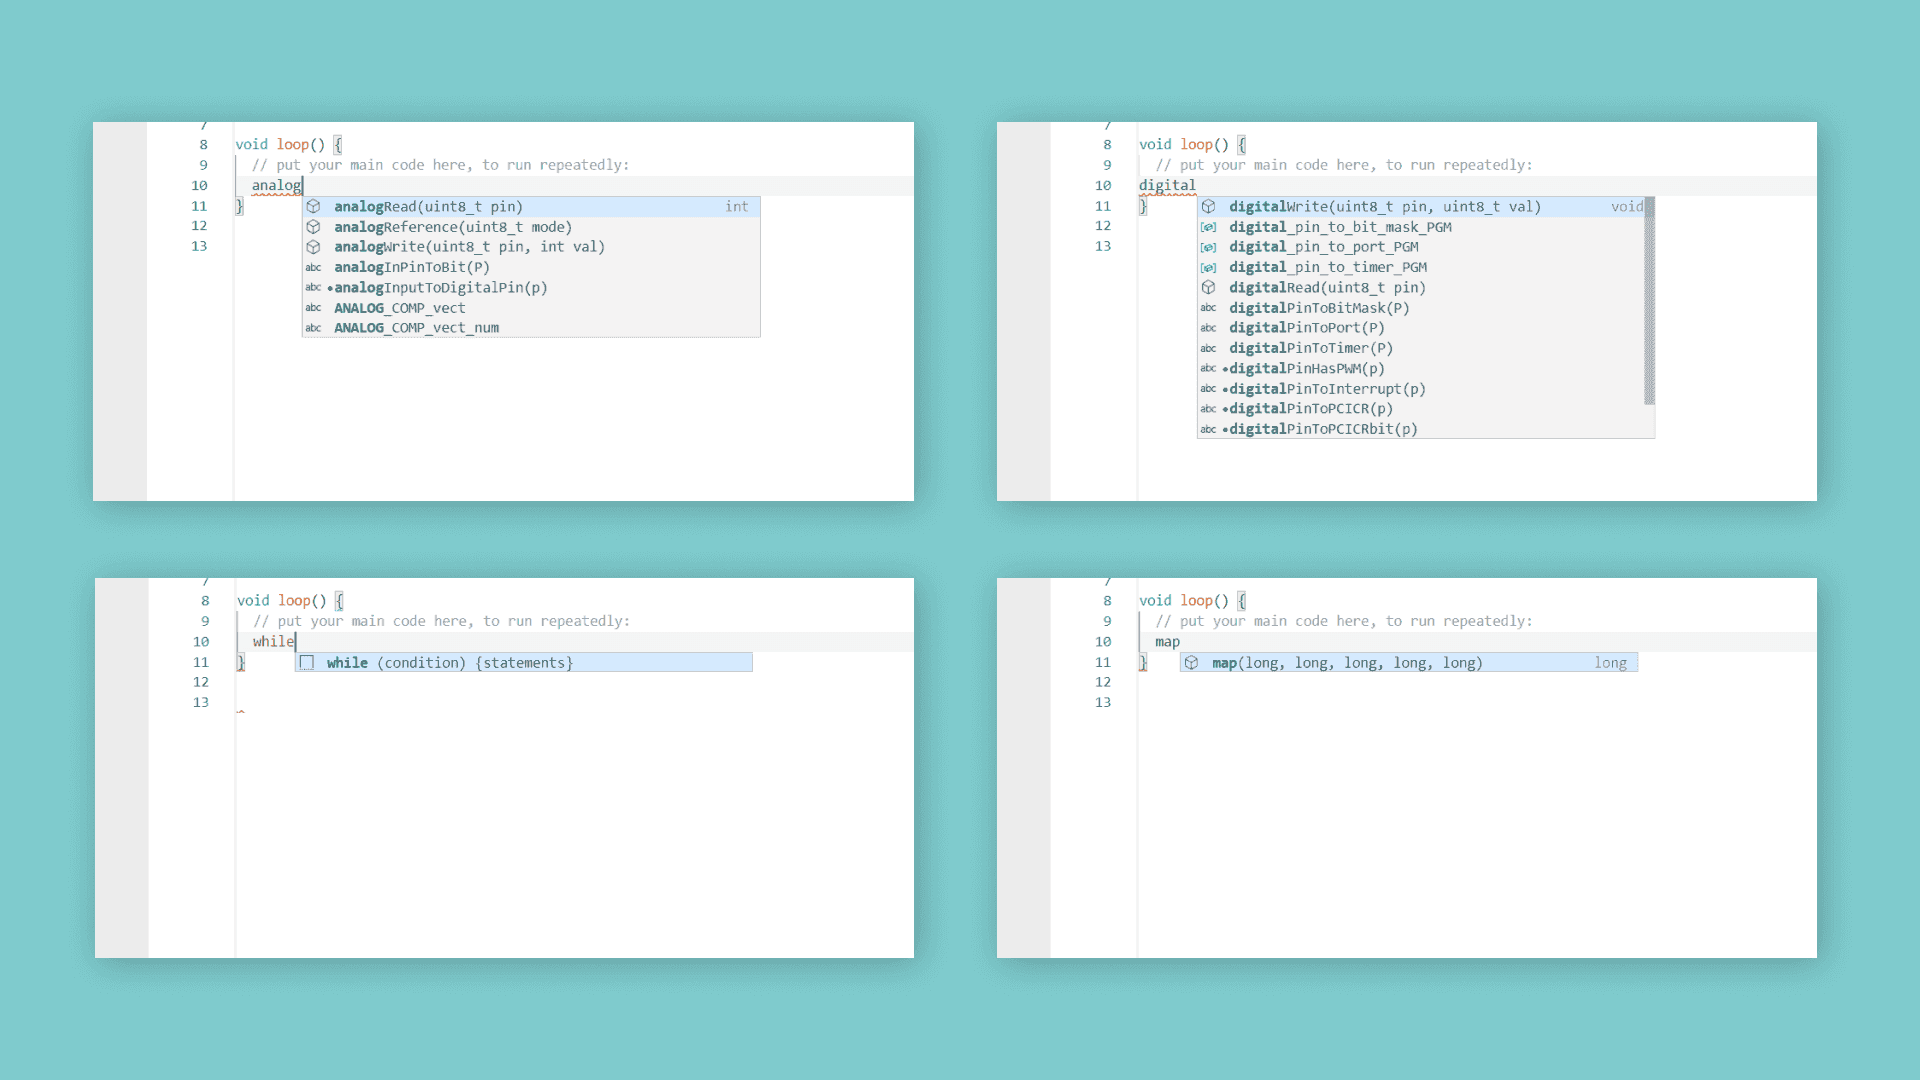This screenshot has height=1080, width=1920.
Task: Click the snippet square icon beside while
Action: click(307, 663)
